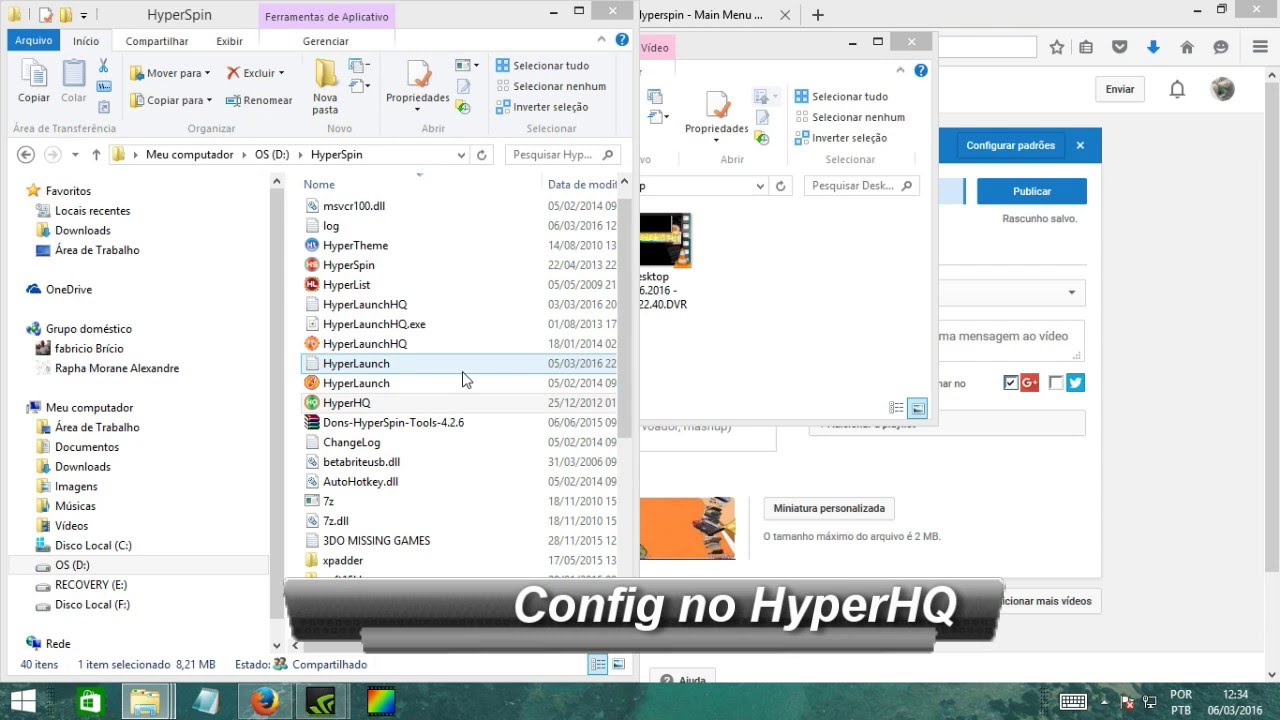The height and width of the screenshot is (720, 1280).
Task: Click the Configurar padrões button
Action: [1010, 145]
